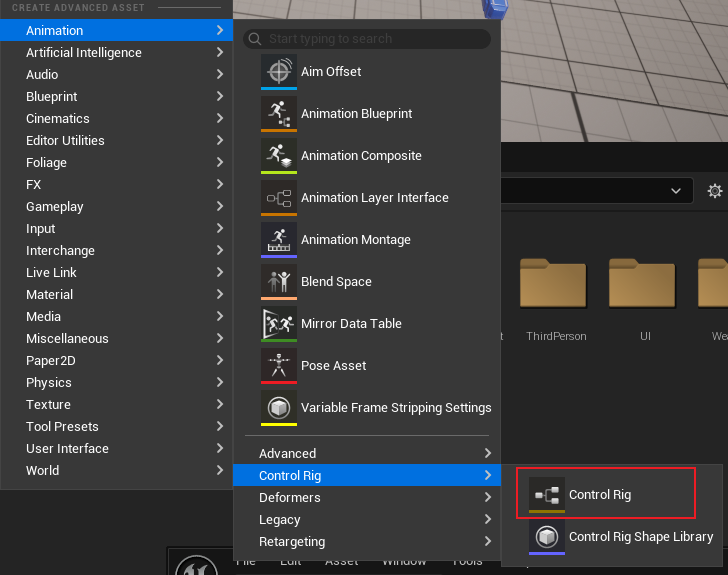Expand the Advanced submenu
This screenshot has width=728, height=575.
click(x=367, y=453)
